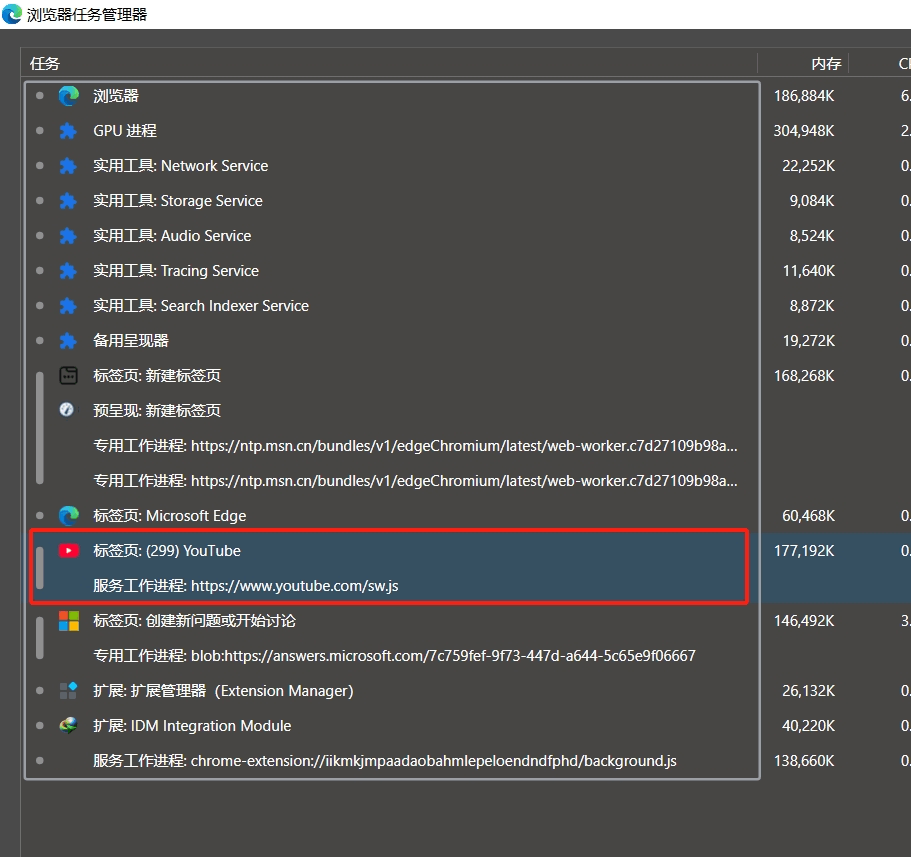Click the puzzle icon beside Network Service

click(x=68, y=166)
